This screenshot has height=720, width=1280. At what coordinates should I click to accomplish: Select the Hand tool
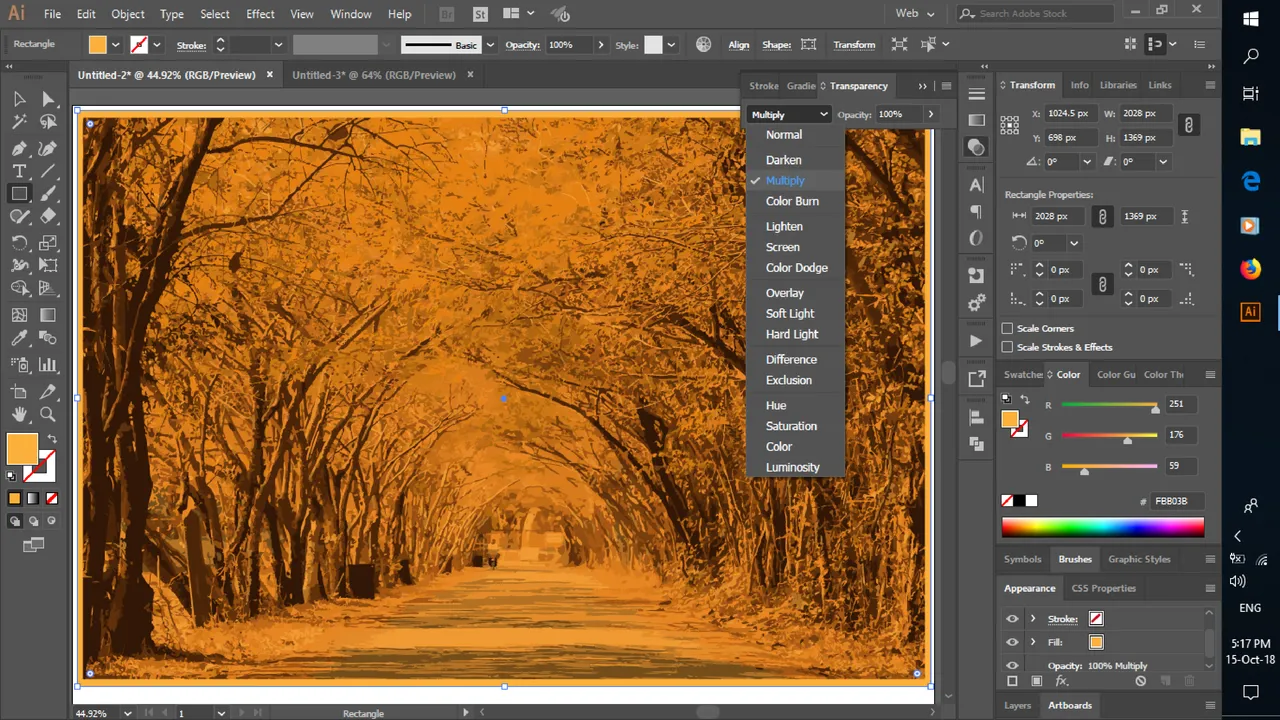pyautogui.click(x=19, y=414)
